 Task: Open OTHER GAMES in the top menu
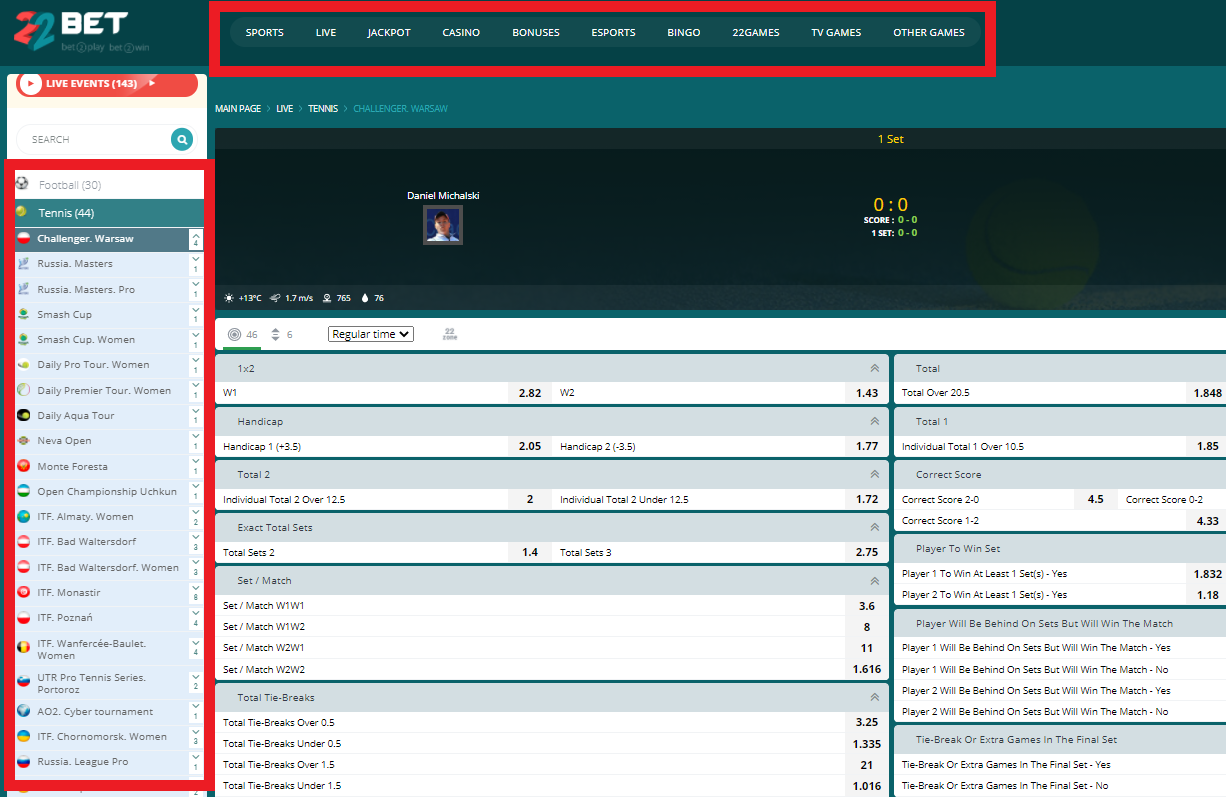click(929, 32)
